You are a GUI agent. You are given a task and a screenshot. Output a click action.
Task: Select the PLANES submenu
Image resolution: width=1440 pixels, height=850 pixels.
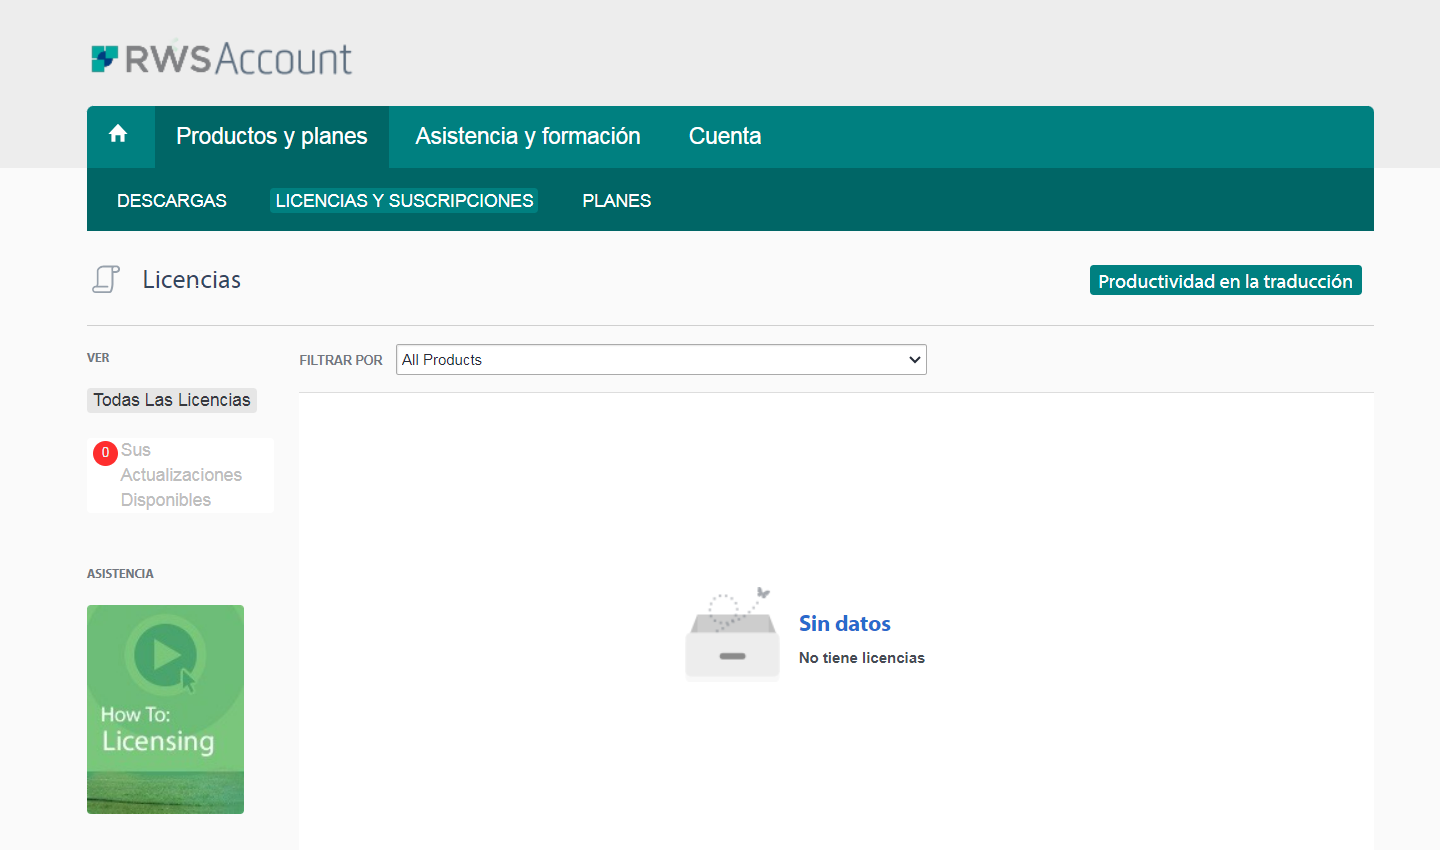[x=617, y=201]
